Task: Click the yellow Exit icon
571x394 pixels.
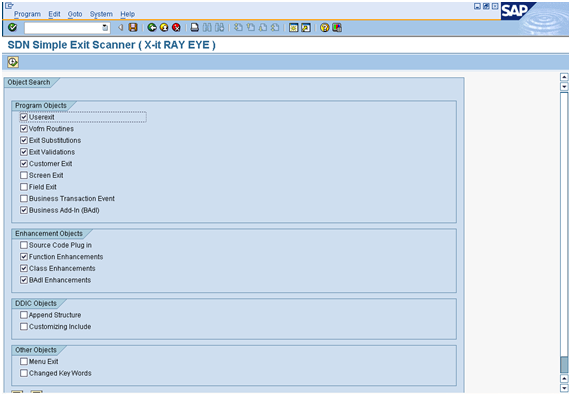Action: click(x=164, y=27)
